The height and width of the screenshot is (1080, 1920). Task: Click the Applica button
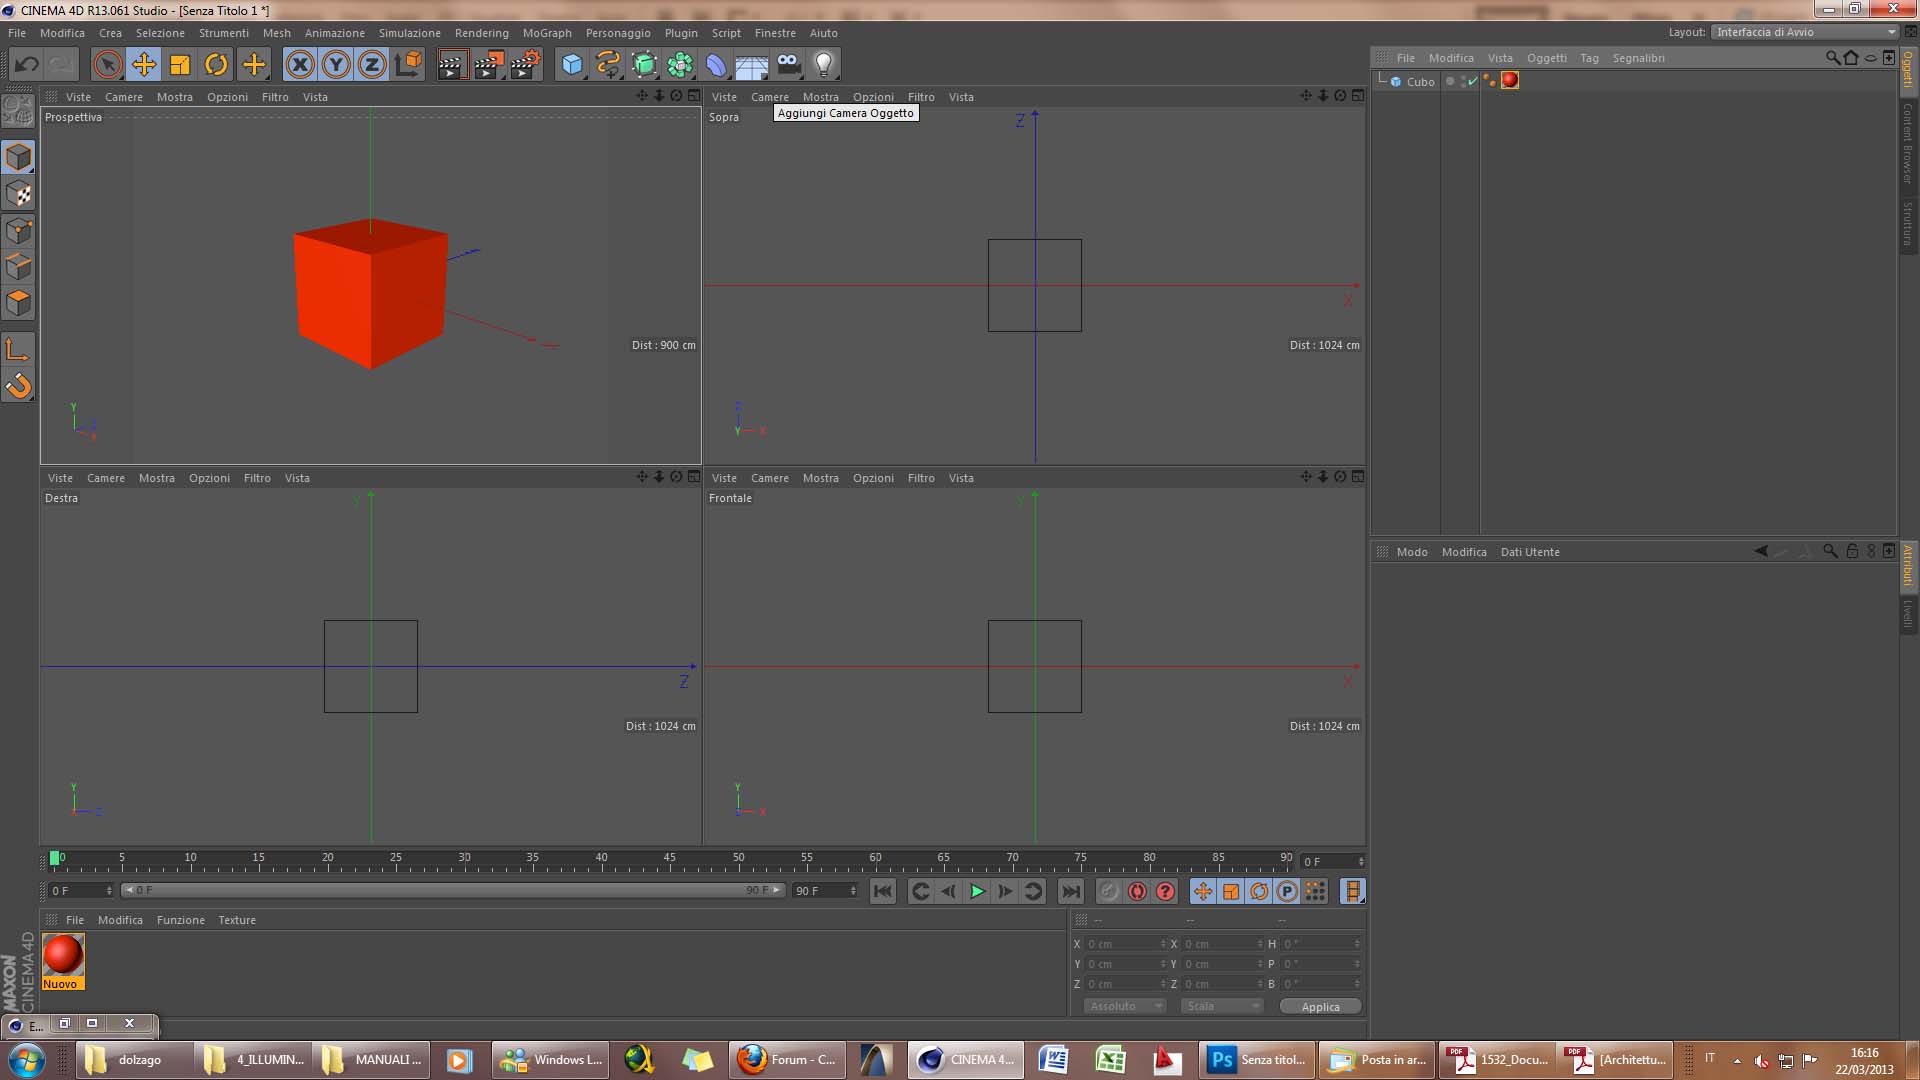click(1320, 1007)
